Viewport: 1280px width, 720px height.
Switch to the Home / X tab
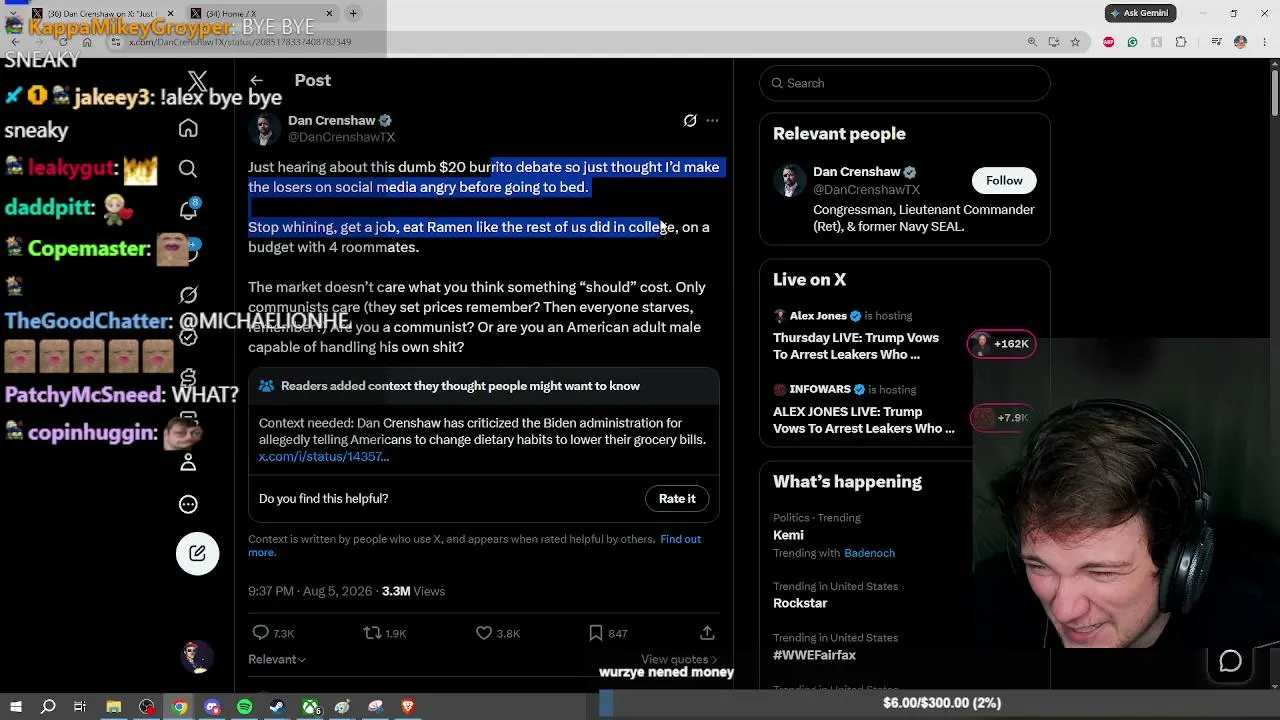point(263,14)
